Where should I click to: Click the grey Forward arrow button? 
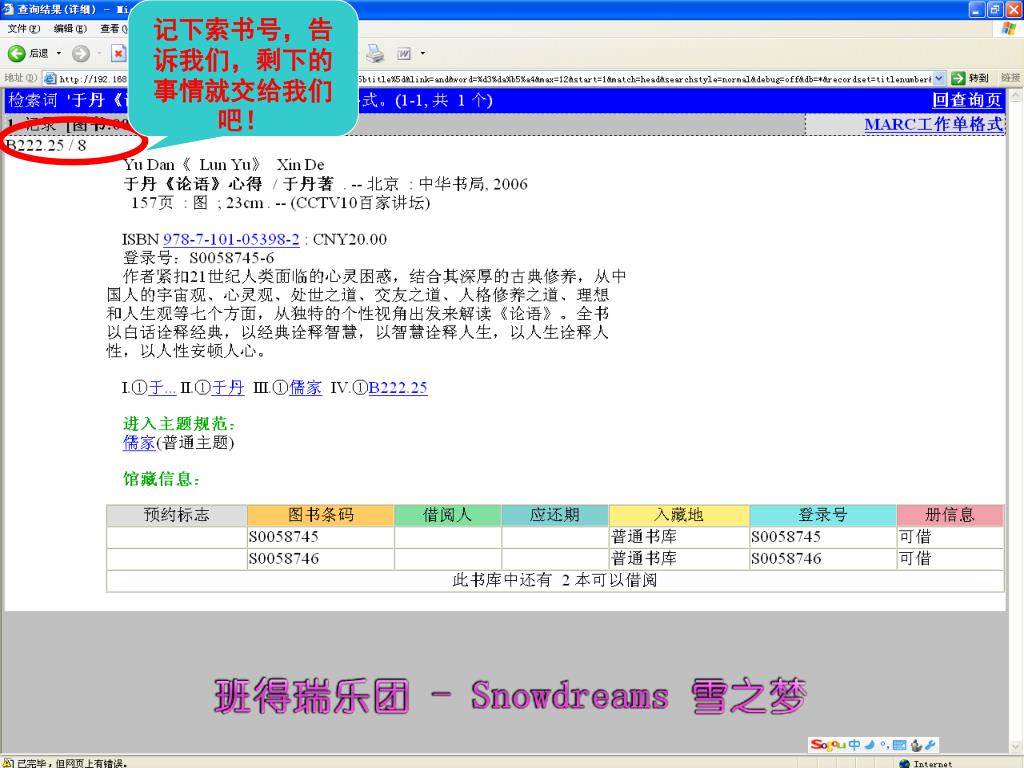click(x=80, y=54)
